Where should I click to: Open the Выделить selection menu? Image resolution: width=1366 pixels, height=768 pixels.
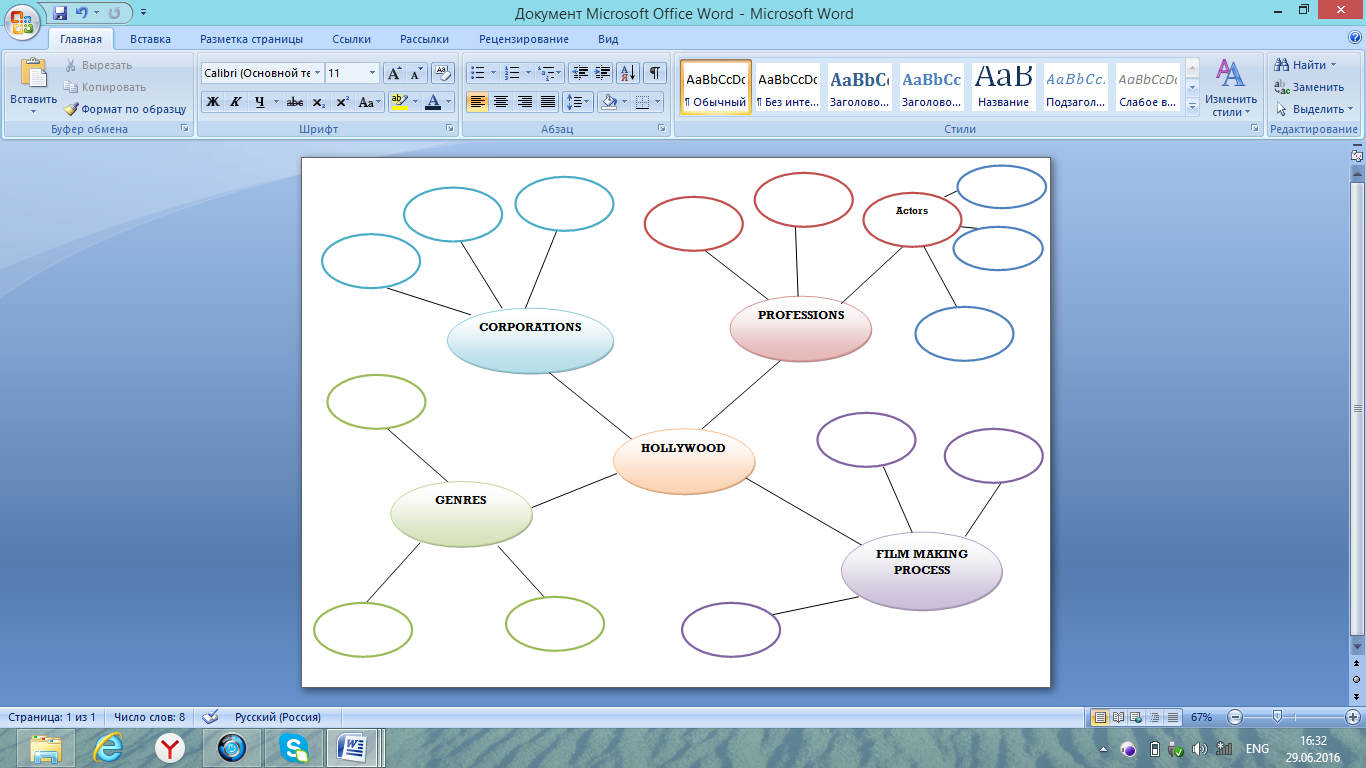(1315, 109)
